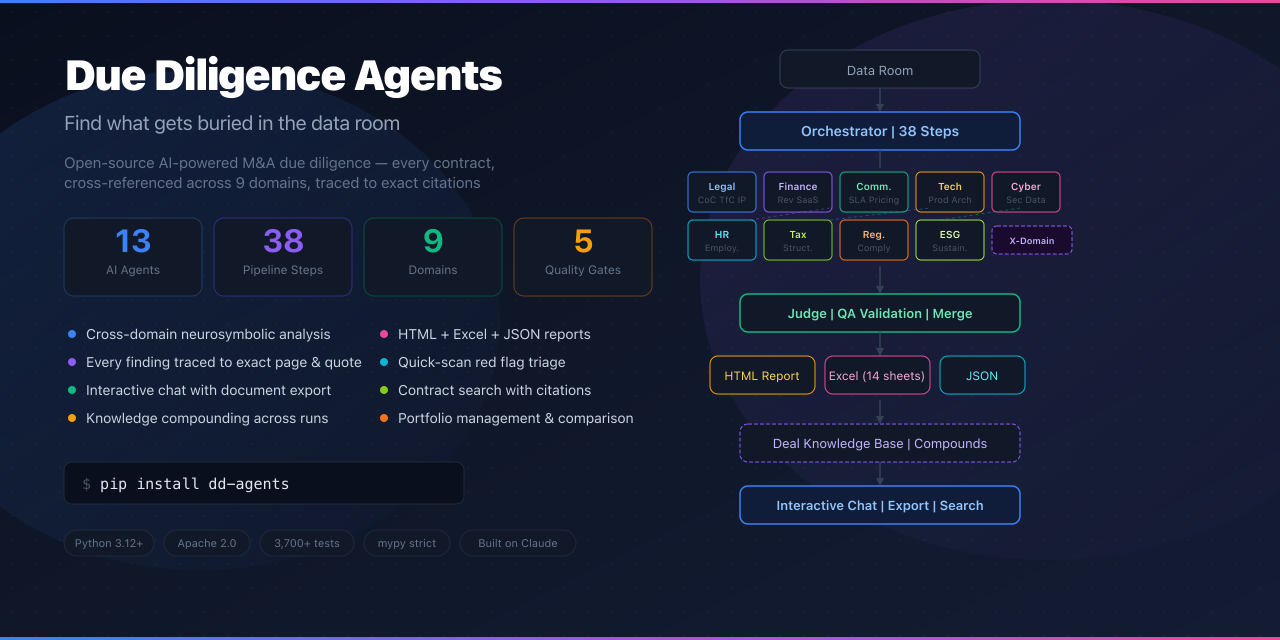1280x640 pixels.
Task: Click the Cyber domain box
Action: [x=1026, y=192]
